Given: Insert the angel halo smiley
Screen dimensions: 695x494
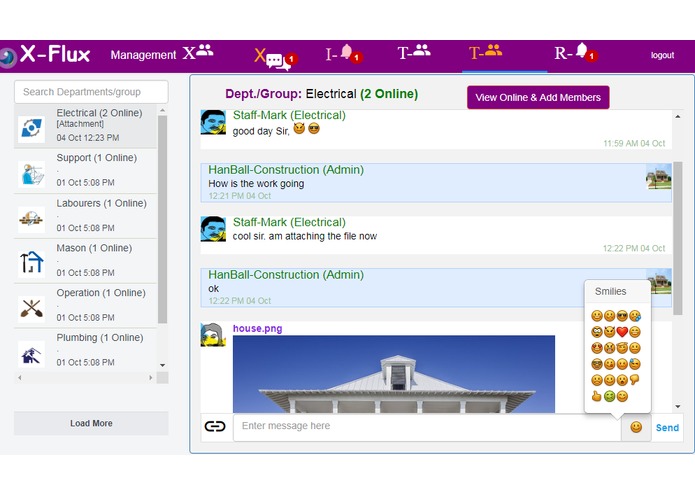Looking at the screenshot, I should 622,348.
